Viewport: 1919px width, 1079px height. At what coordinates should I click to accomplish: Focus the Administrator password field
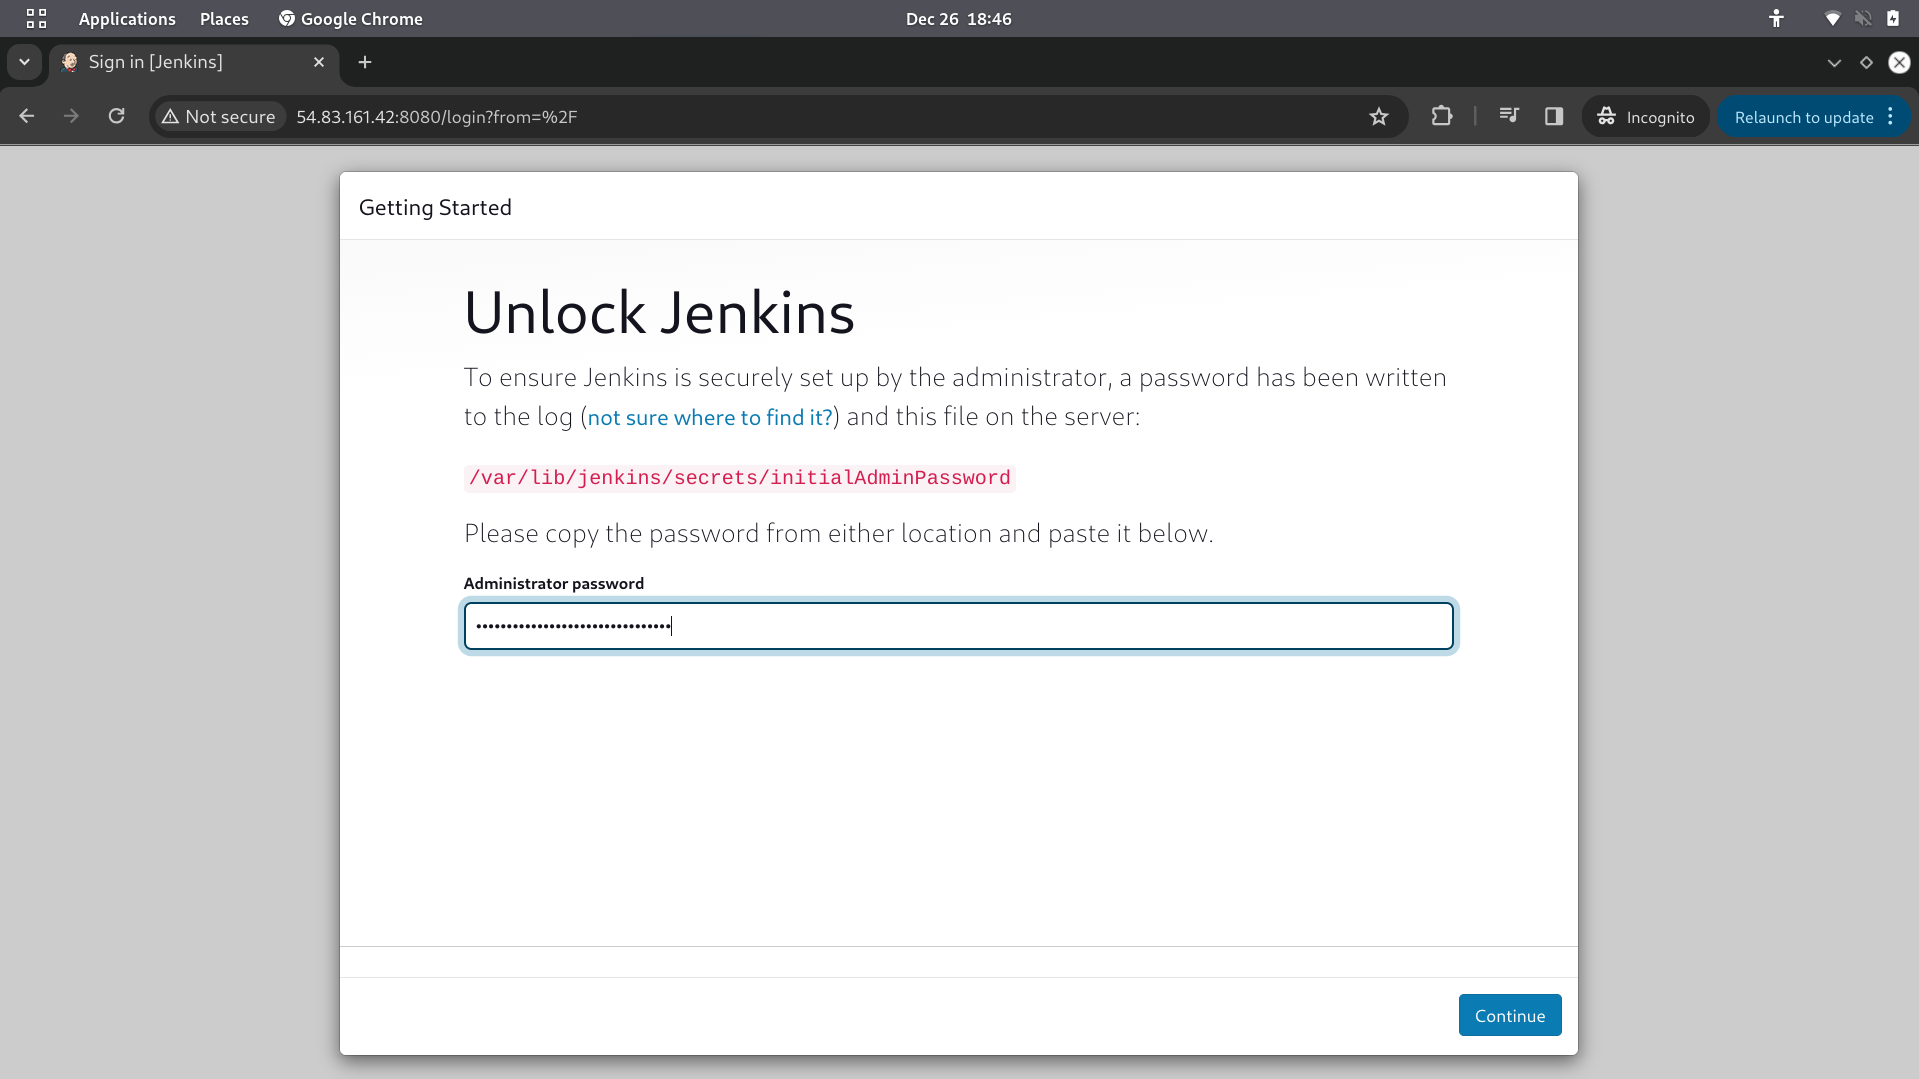958,626
